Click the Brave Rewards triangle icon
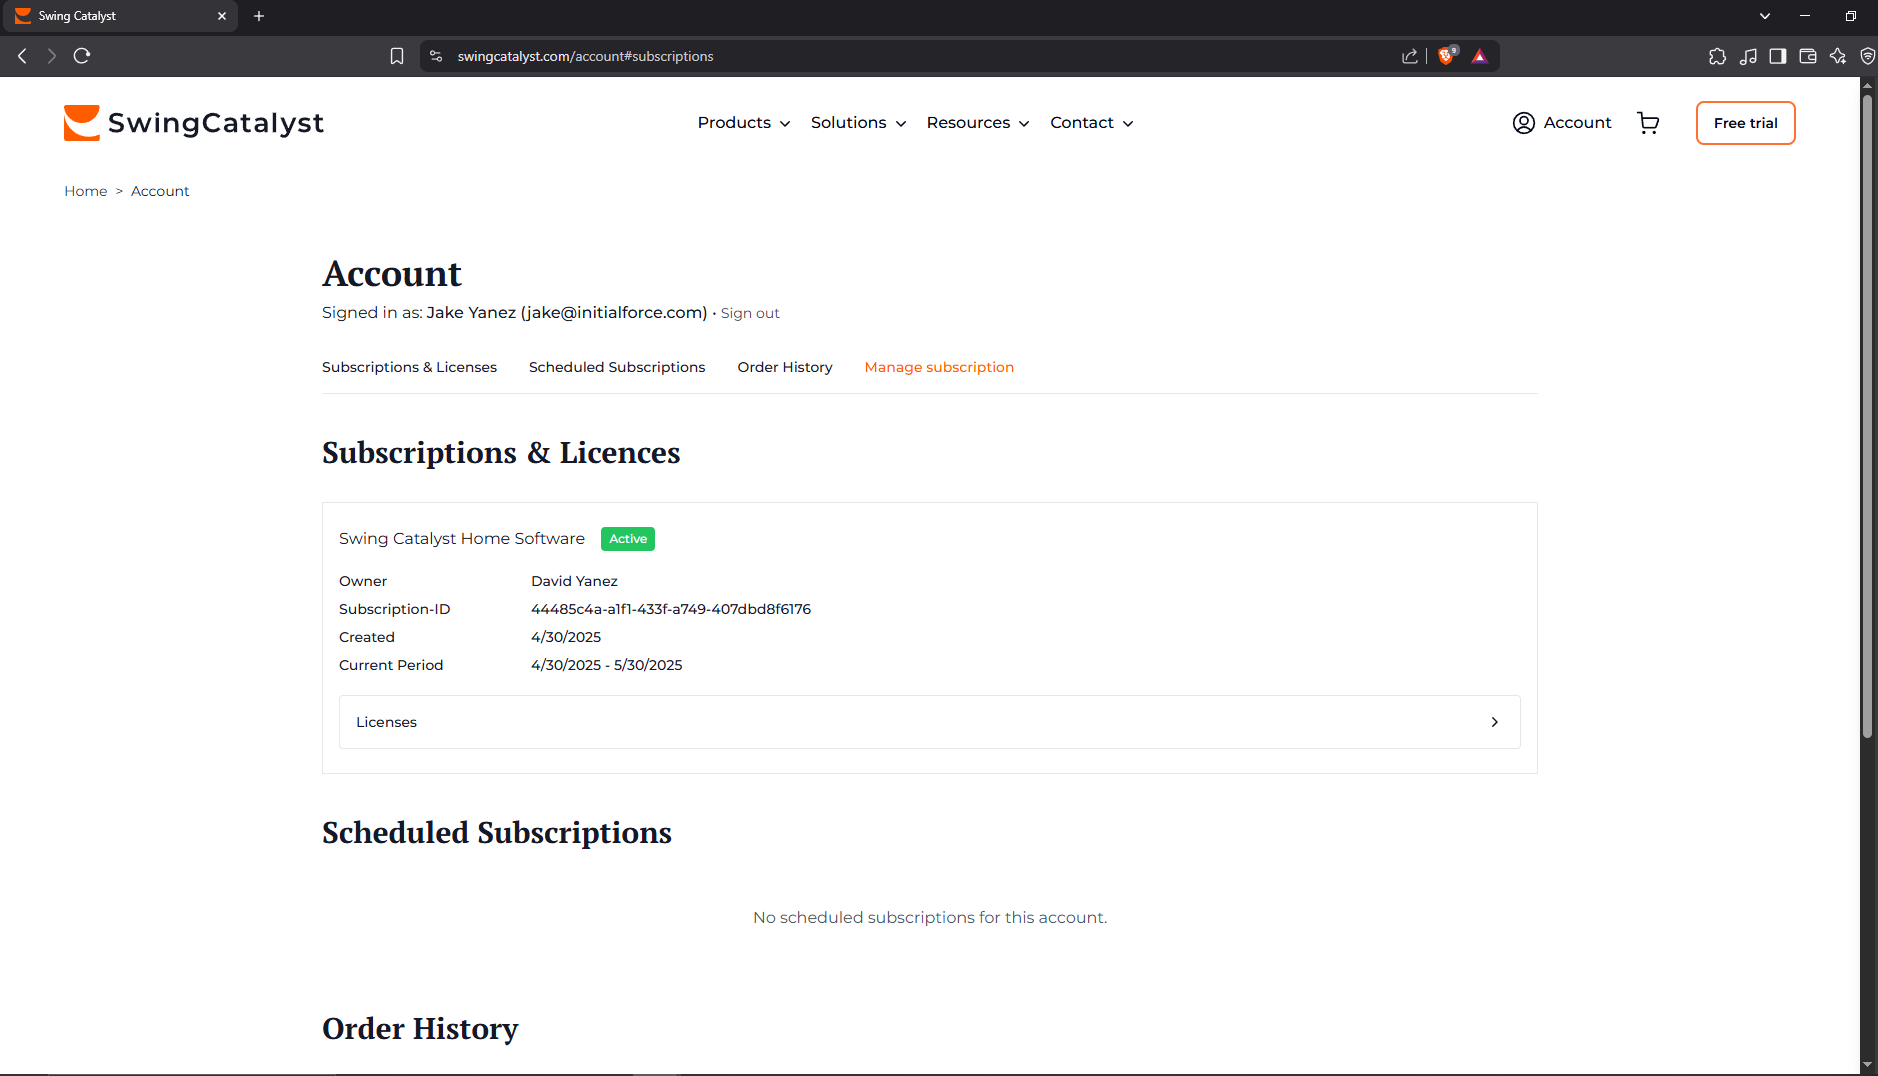The image size is (1878, 1076). click(1480, 56)
